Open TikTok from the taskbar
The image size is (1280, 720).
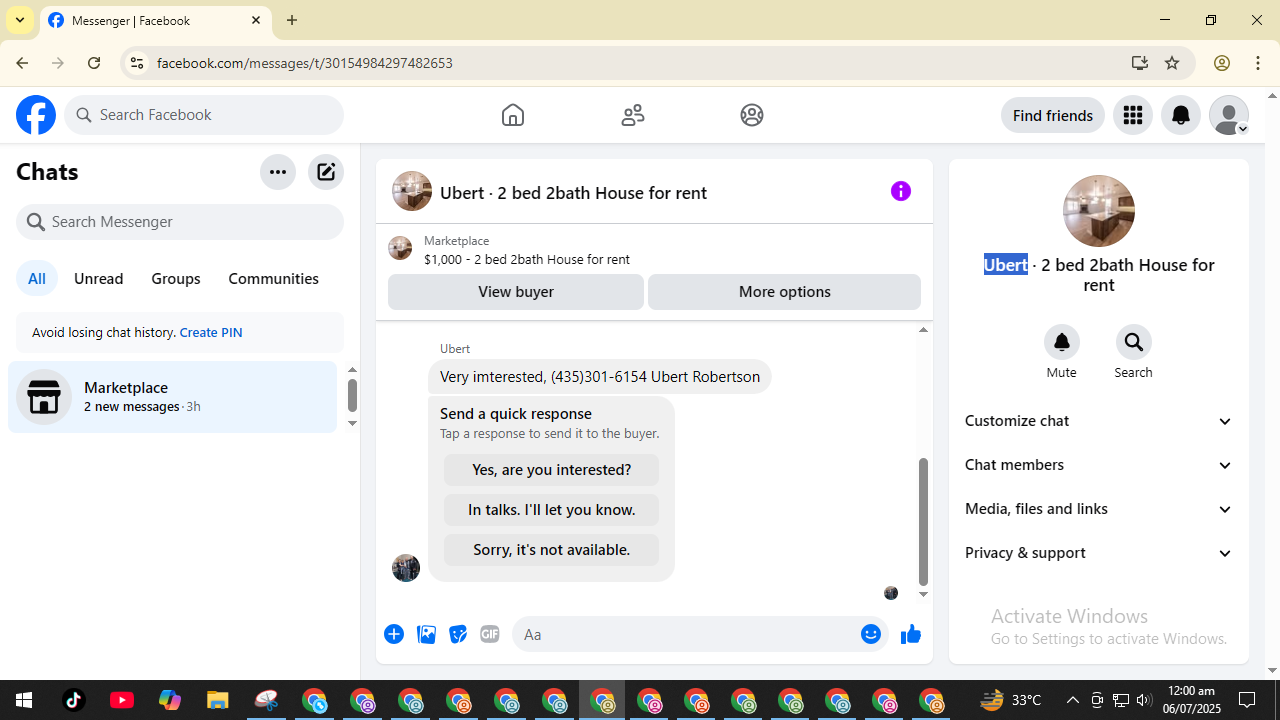[74, 700]
